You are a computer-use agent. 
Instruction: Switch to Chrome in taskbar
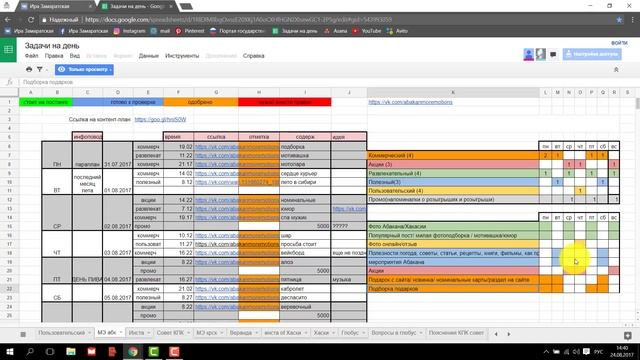point(133,351)
